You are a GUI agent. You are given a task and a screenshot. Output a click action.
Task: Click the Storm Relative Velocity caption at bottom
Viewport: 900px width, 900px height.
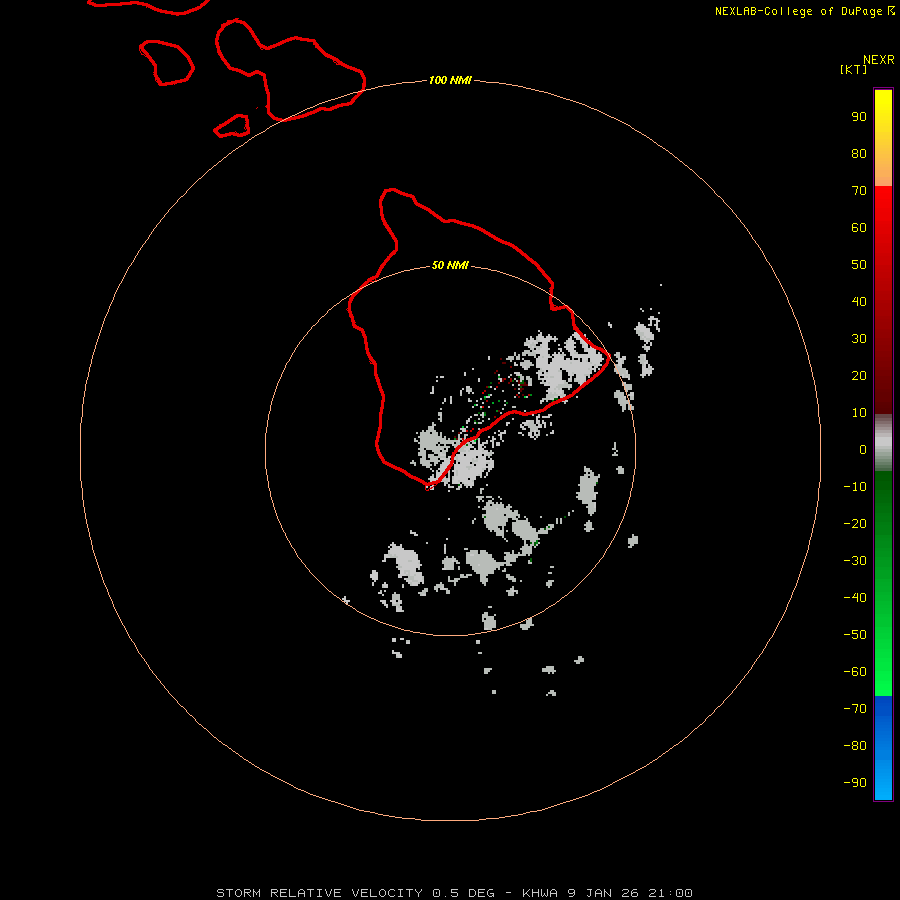tap(454, 893)
